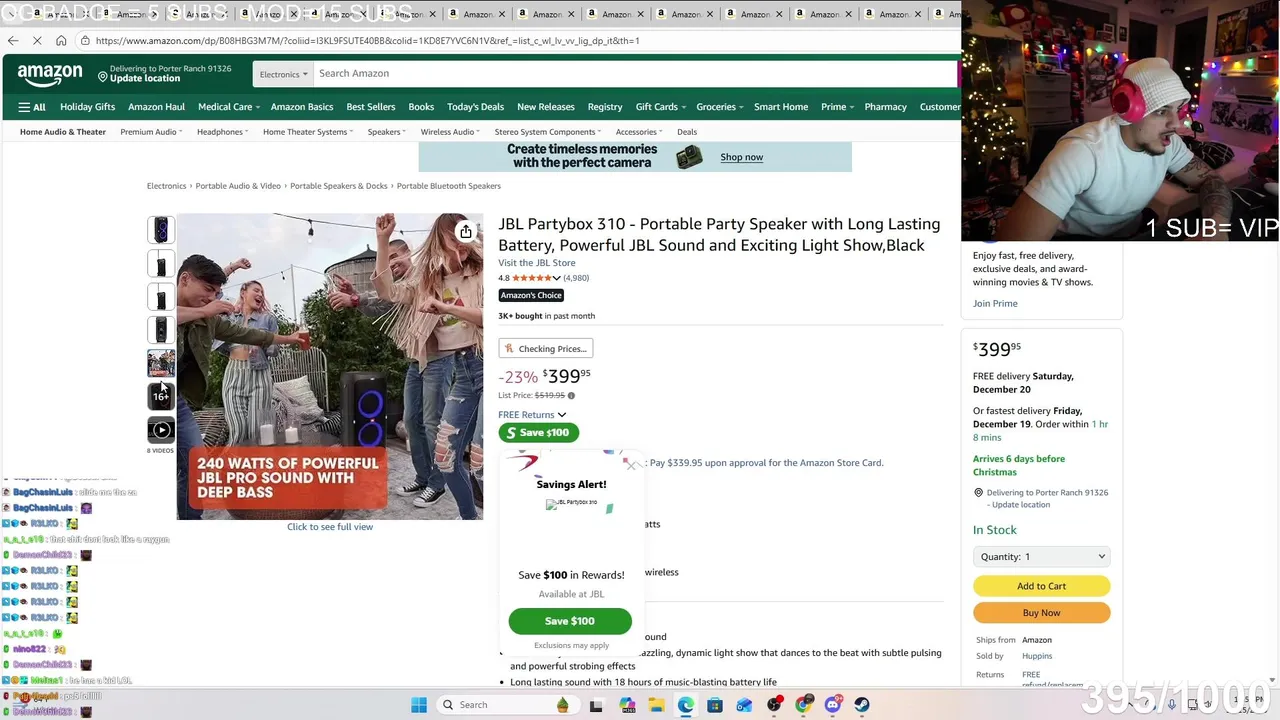Open Smart Home nav item
The image size is (1280, 720).
[x=781, y=107]
